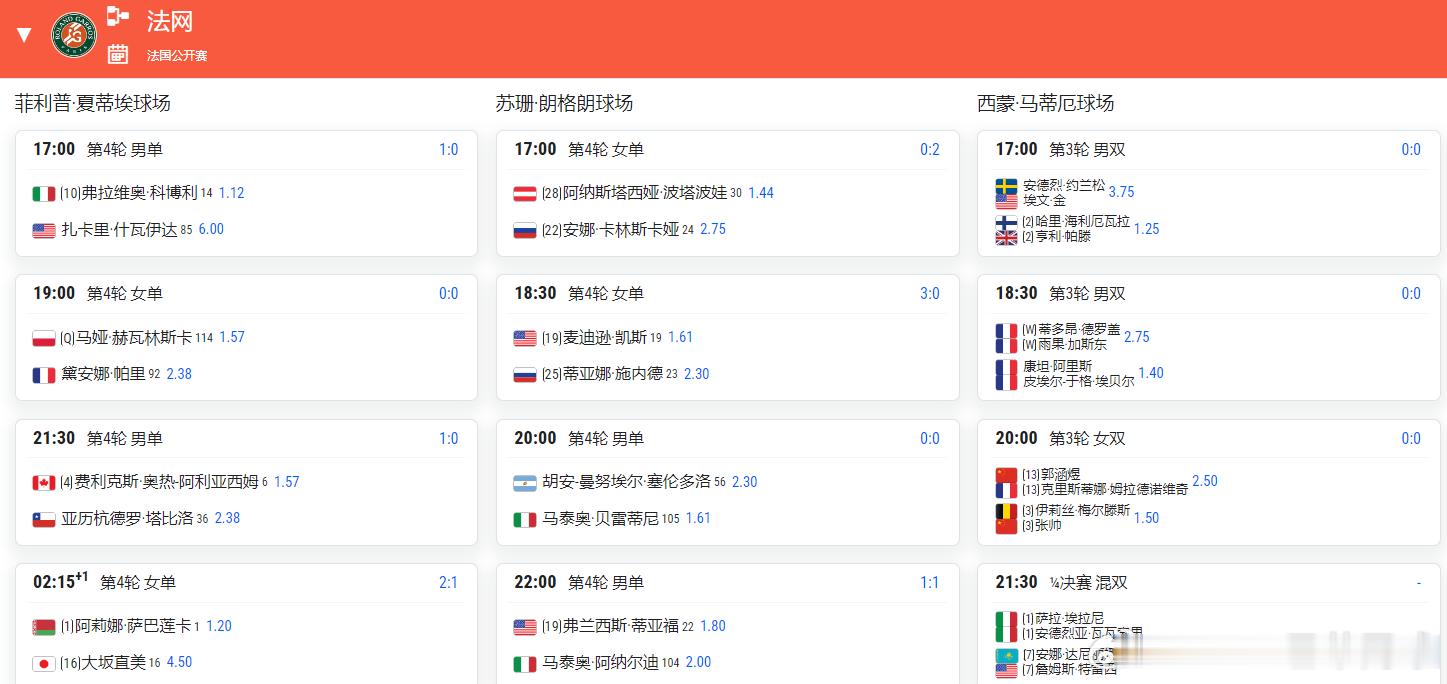The height and width of the screenshot is (684, 1447).
Task: Click Poland flag beside 马娅·赫瓦林斯卡
Action: point(44,338)
